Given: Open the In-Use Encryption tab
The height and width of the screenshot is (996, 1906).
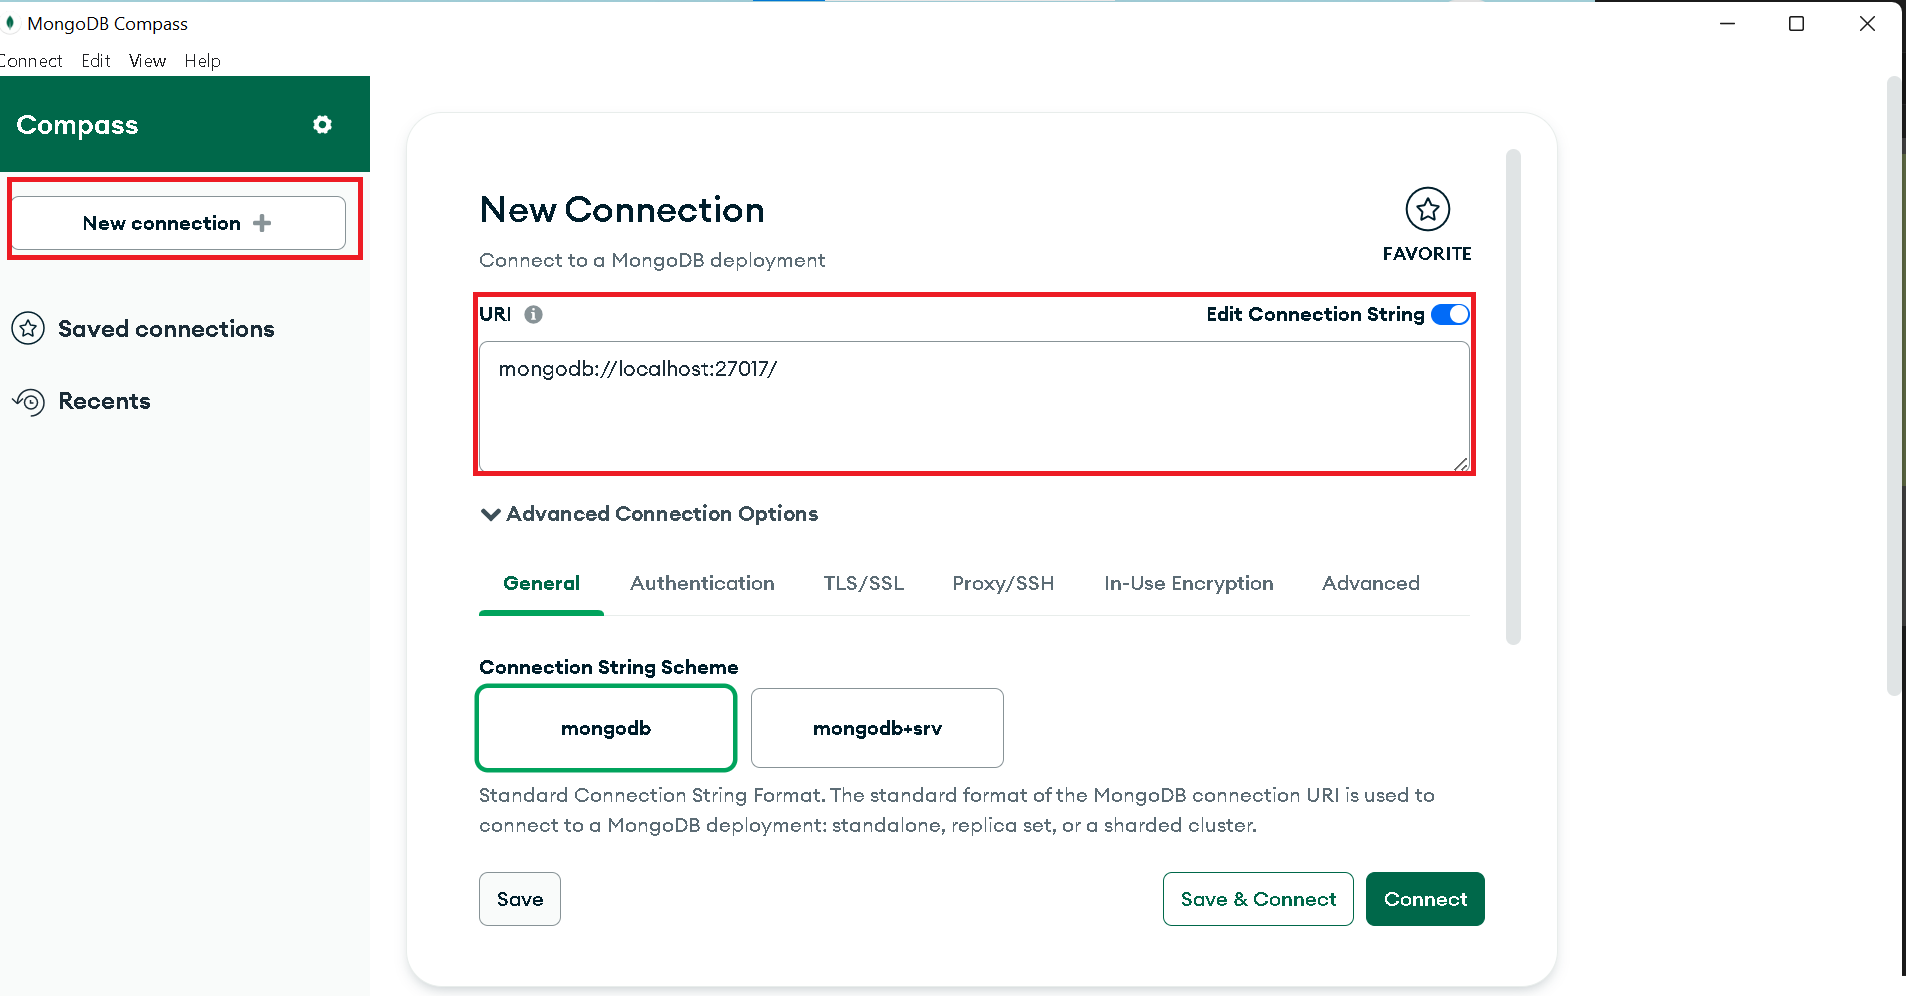Looking at the screenshot, I should tap(1189, 583).
